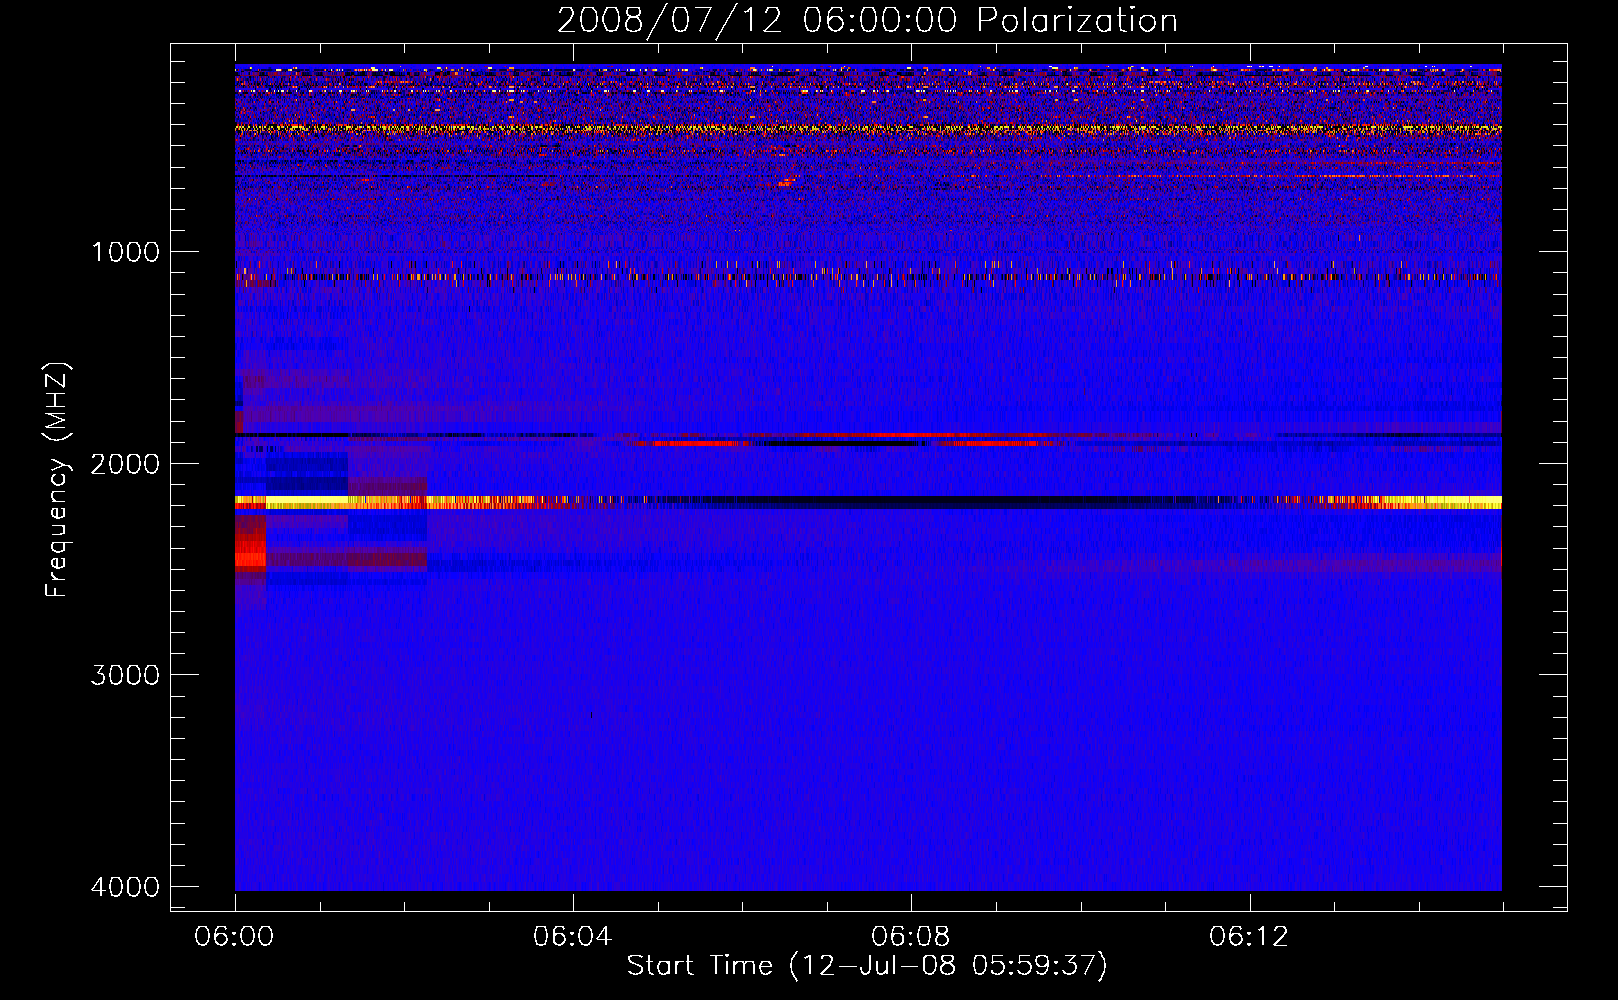Click the 06:12 time tick label
This screenshot has width=1618, height=1000.
[x=1248, y=937]
